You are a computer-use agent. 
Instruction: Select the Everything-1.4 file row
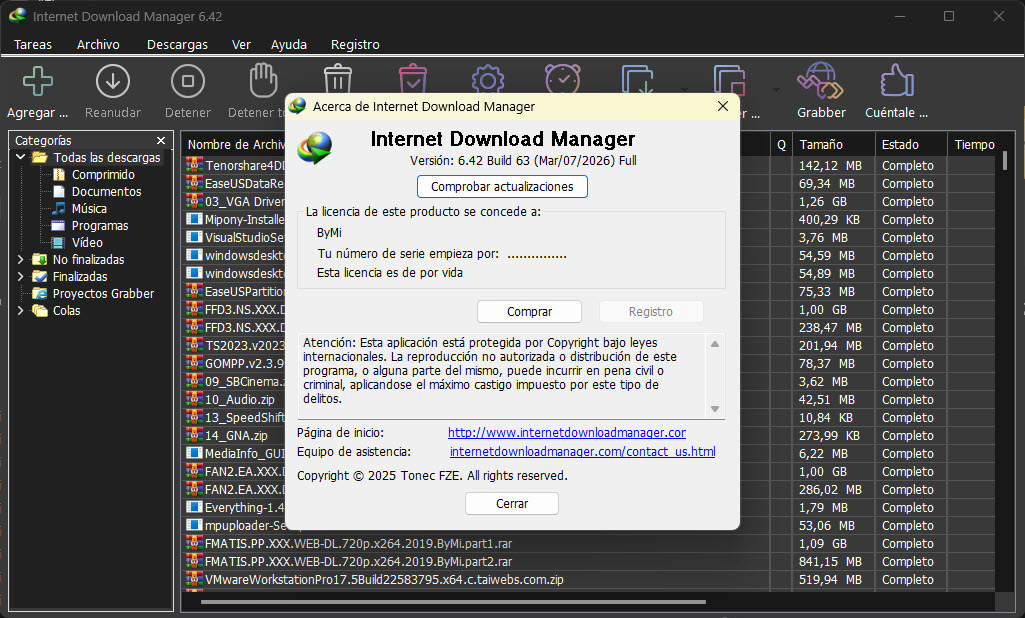click(235, 507)
